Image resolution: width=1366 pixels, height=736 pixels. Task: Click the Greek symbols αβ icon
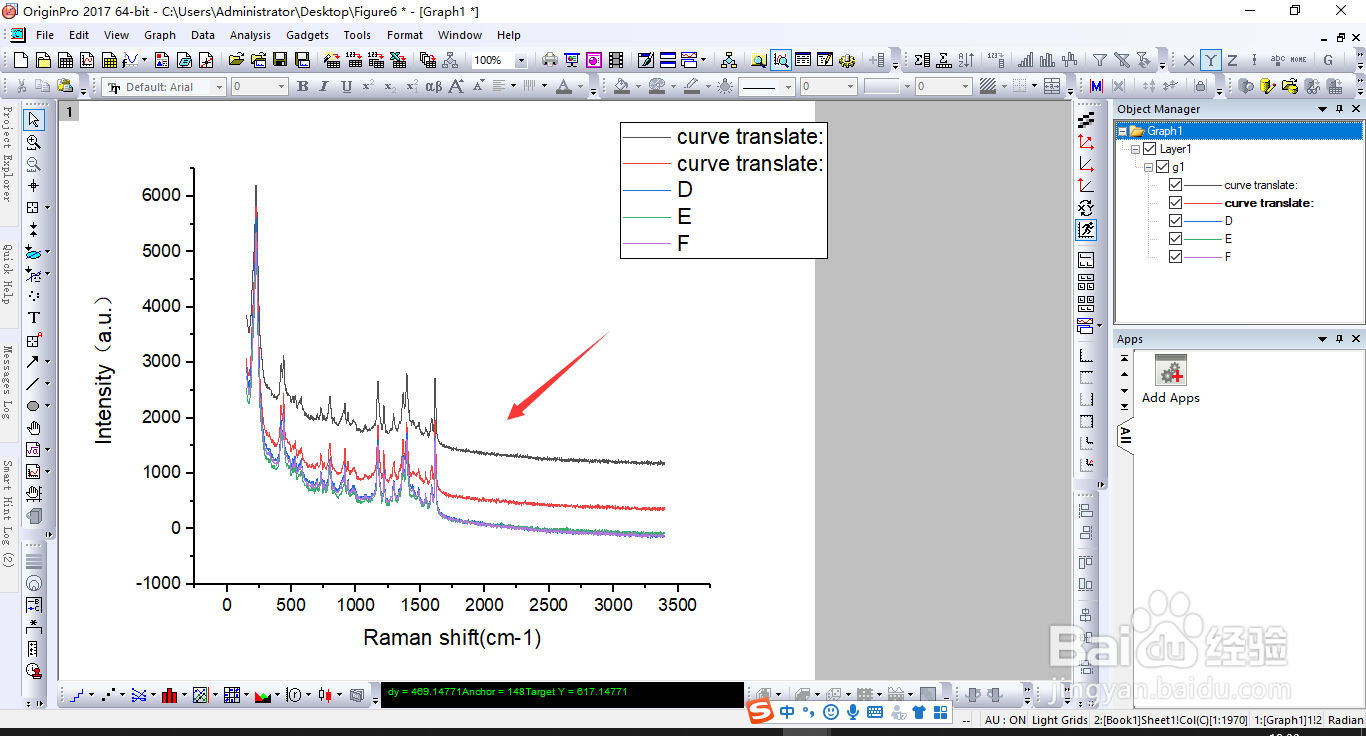pos(433,87)
